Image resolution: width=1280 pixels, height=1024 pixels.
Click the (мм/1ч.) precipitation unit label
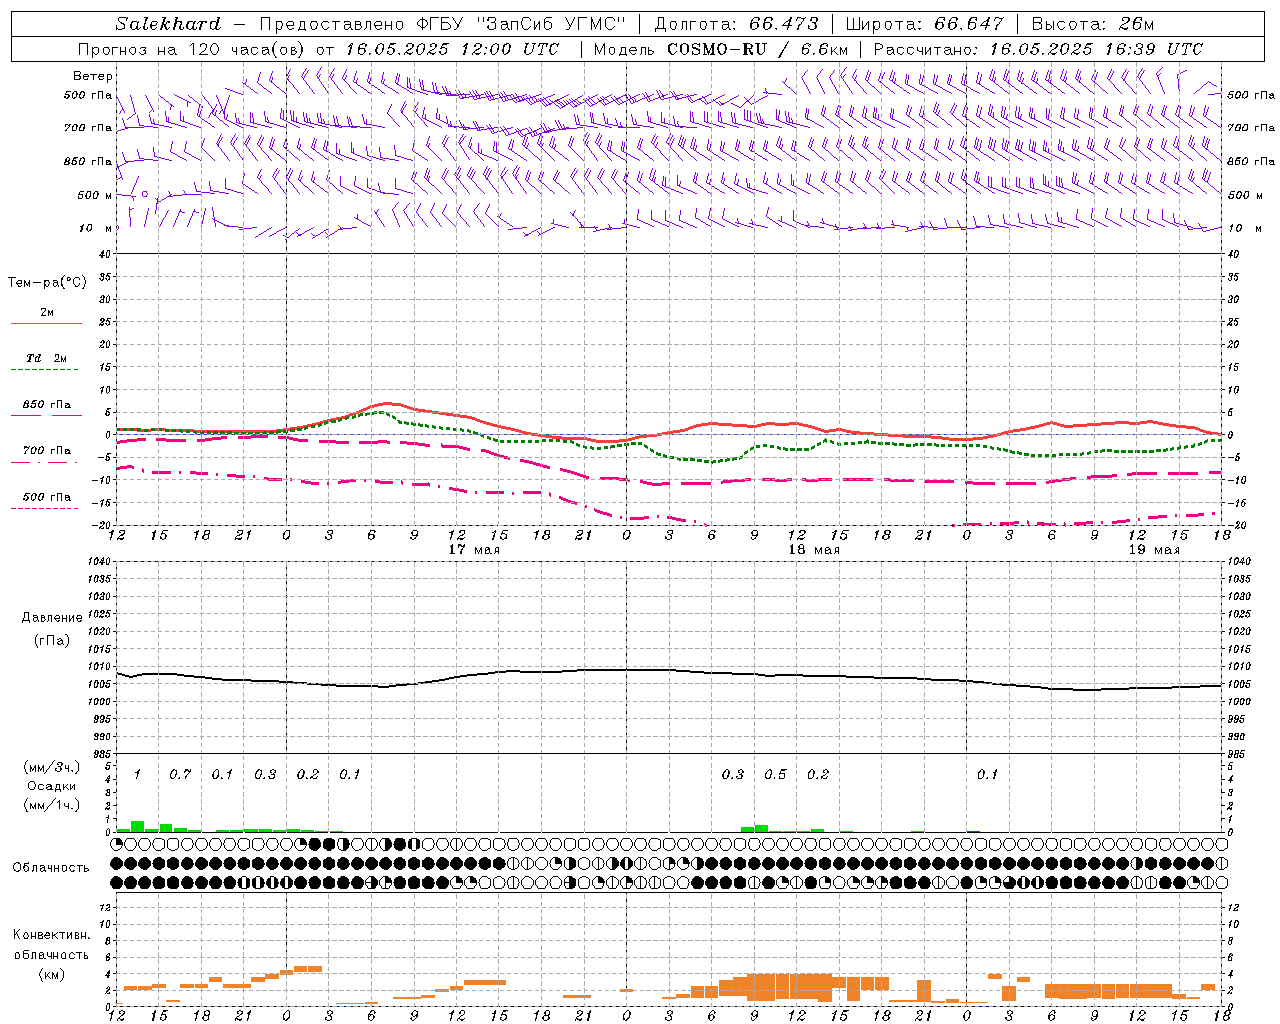pos(50,805)
